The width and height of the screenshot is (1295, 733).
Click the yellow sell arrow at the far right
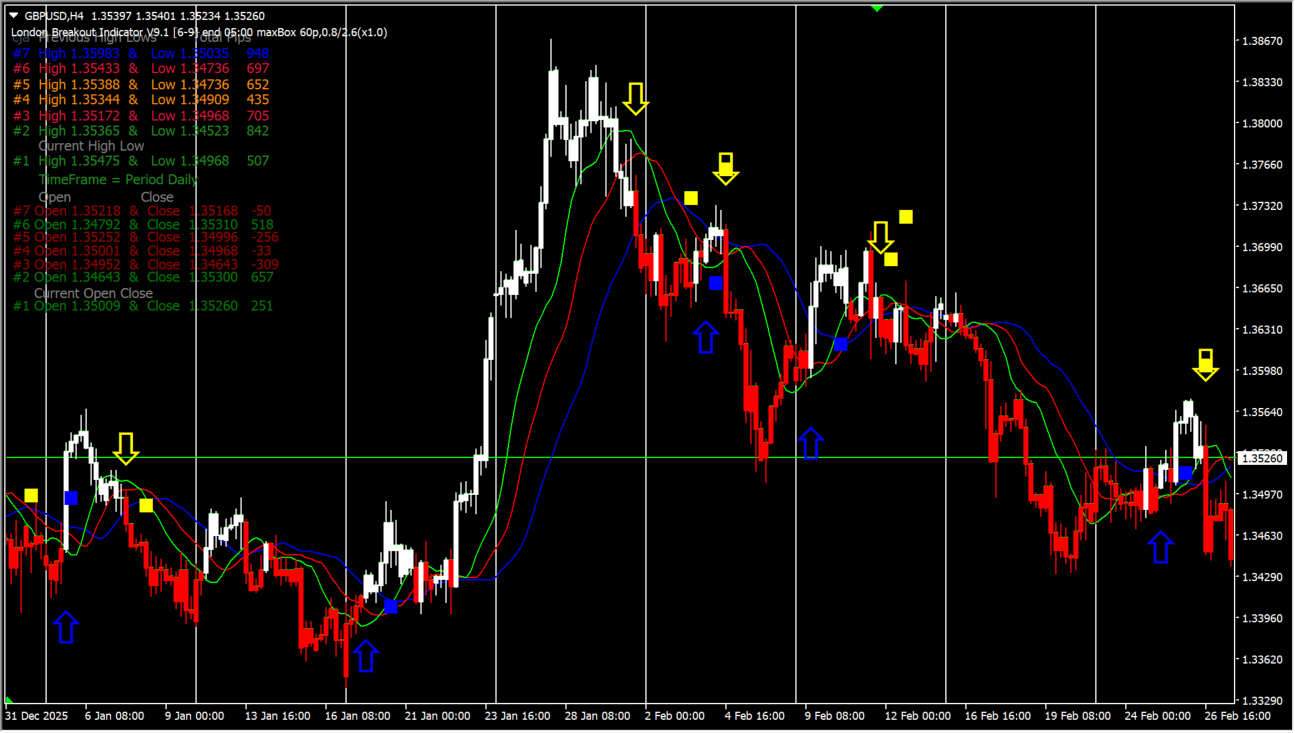tap(1205, 365)
